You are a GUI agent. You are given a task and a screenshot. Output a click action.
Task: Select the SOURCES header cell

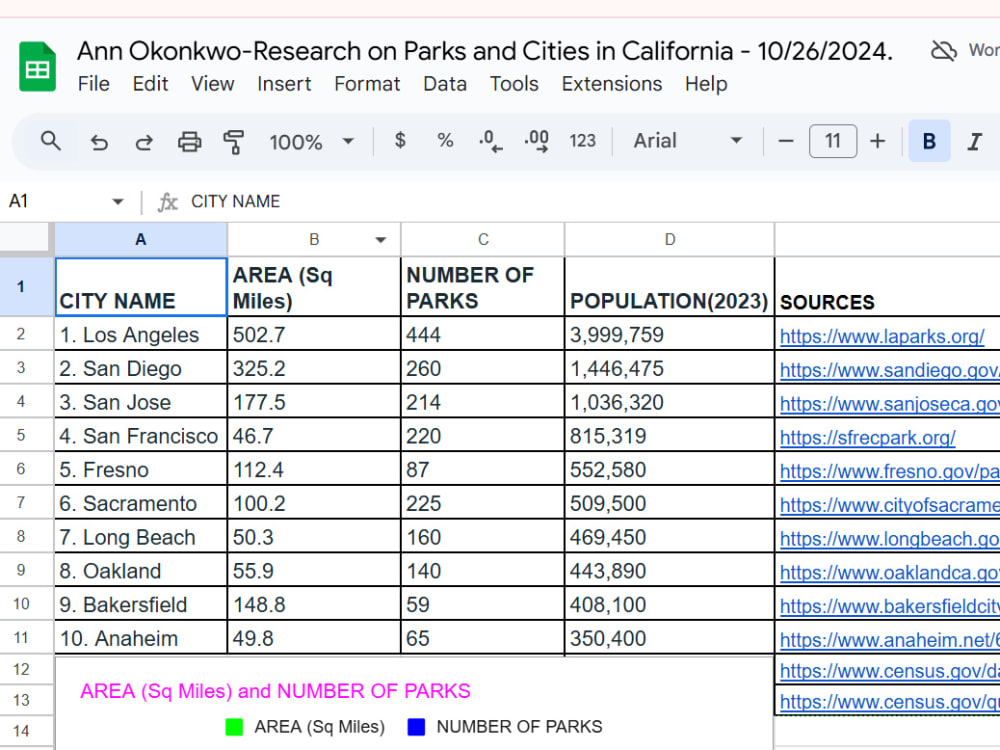click(888, 287)
